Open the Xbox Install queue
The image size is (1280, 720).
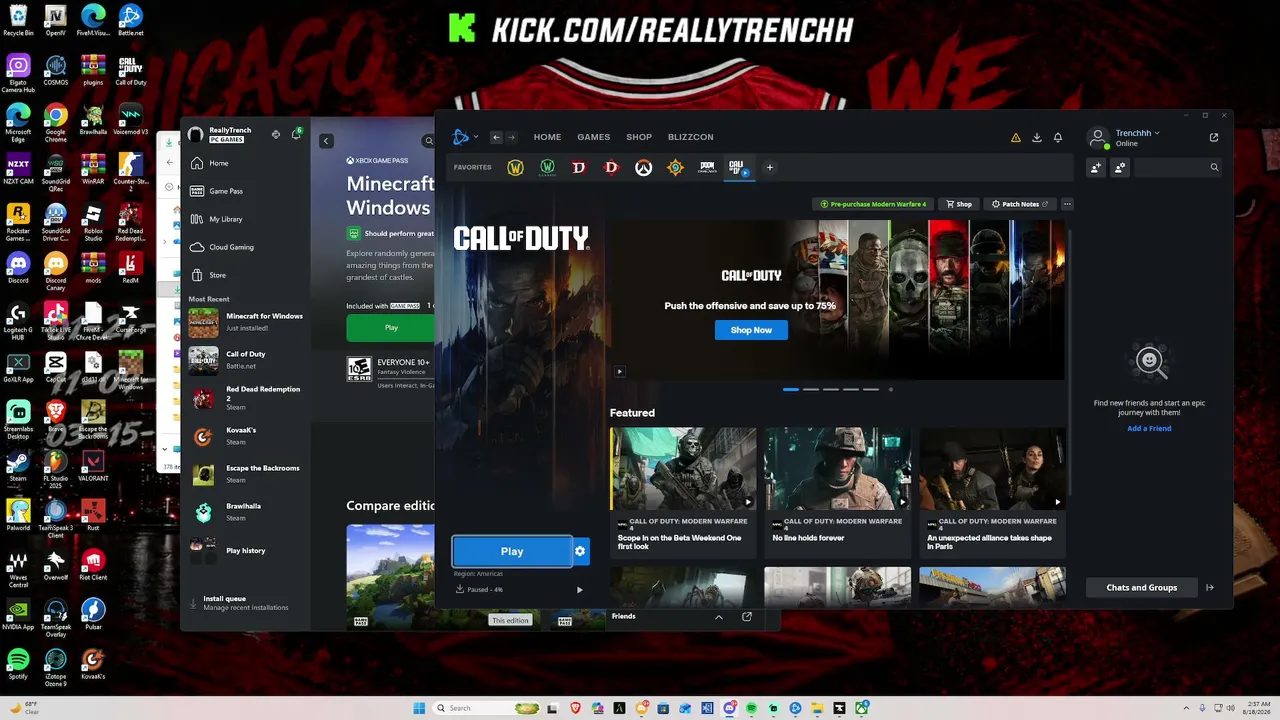pyautogui.click(x=245, y=603)
